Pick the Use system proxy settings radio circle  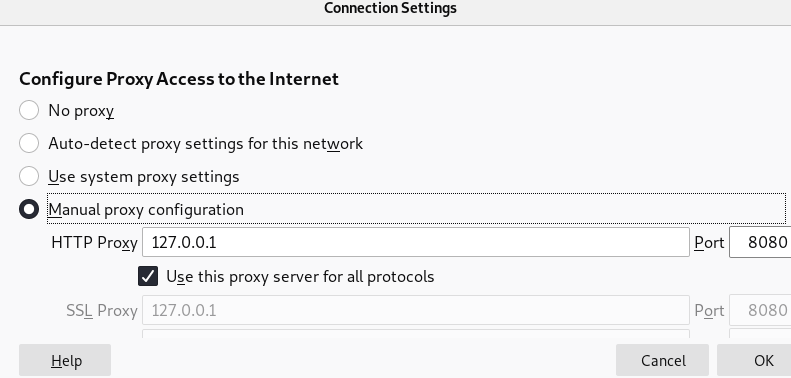click(29, 176)
